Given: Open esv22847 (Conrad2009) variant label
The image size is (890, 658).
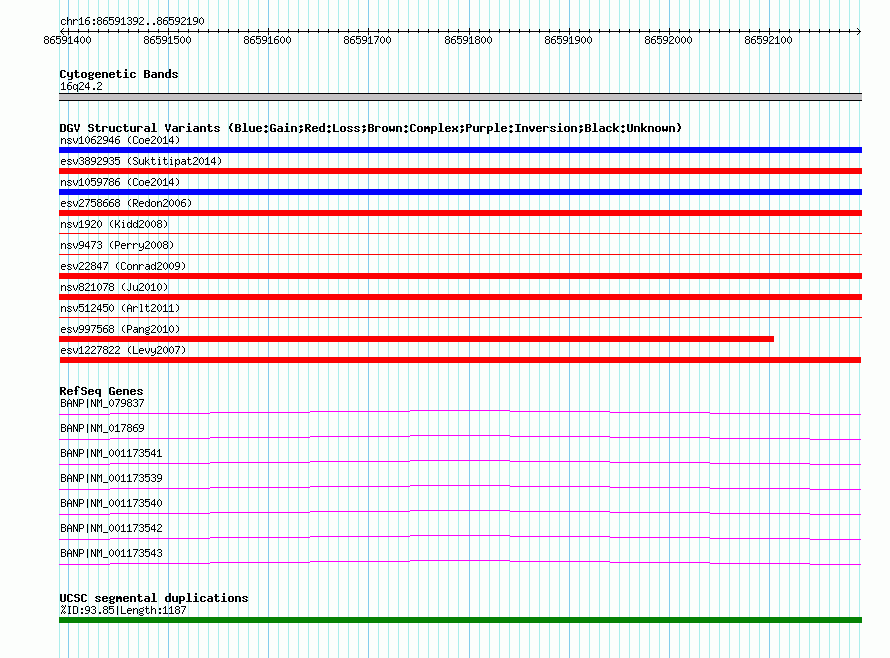Looking at the screenshot, I should 123,266.
